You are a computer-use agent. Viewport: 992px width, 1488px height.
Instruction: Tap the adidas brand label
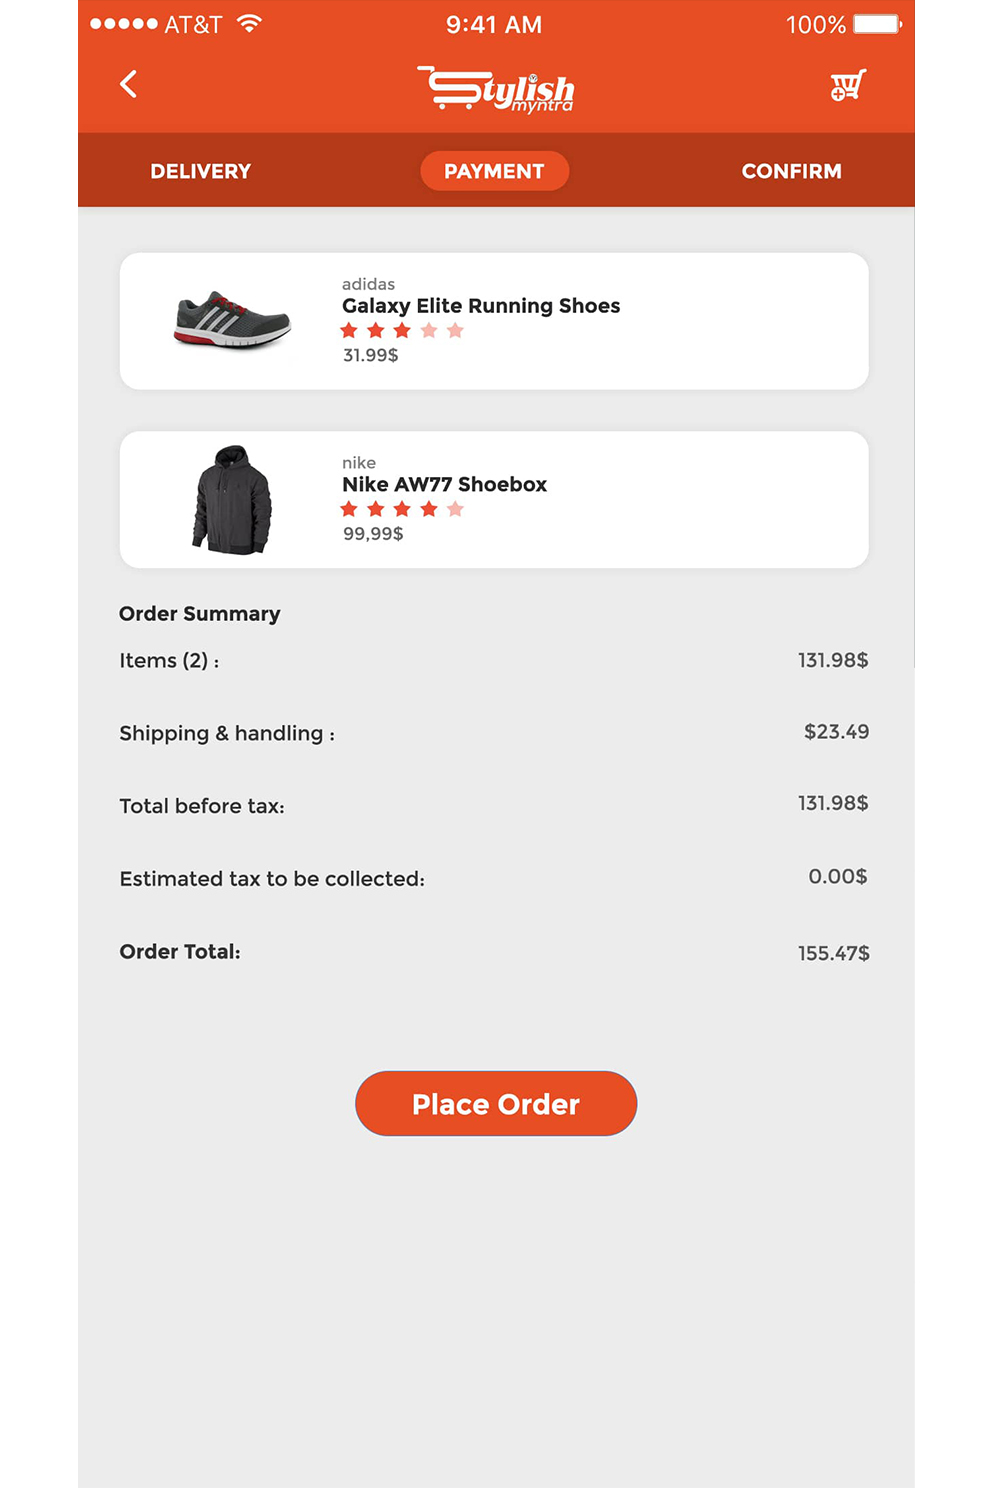[x=368, y=284]
